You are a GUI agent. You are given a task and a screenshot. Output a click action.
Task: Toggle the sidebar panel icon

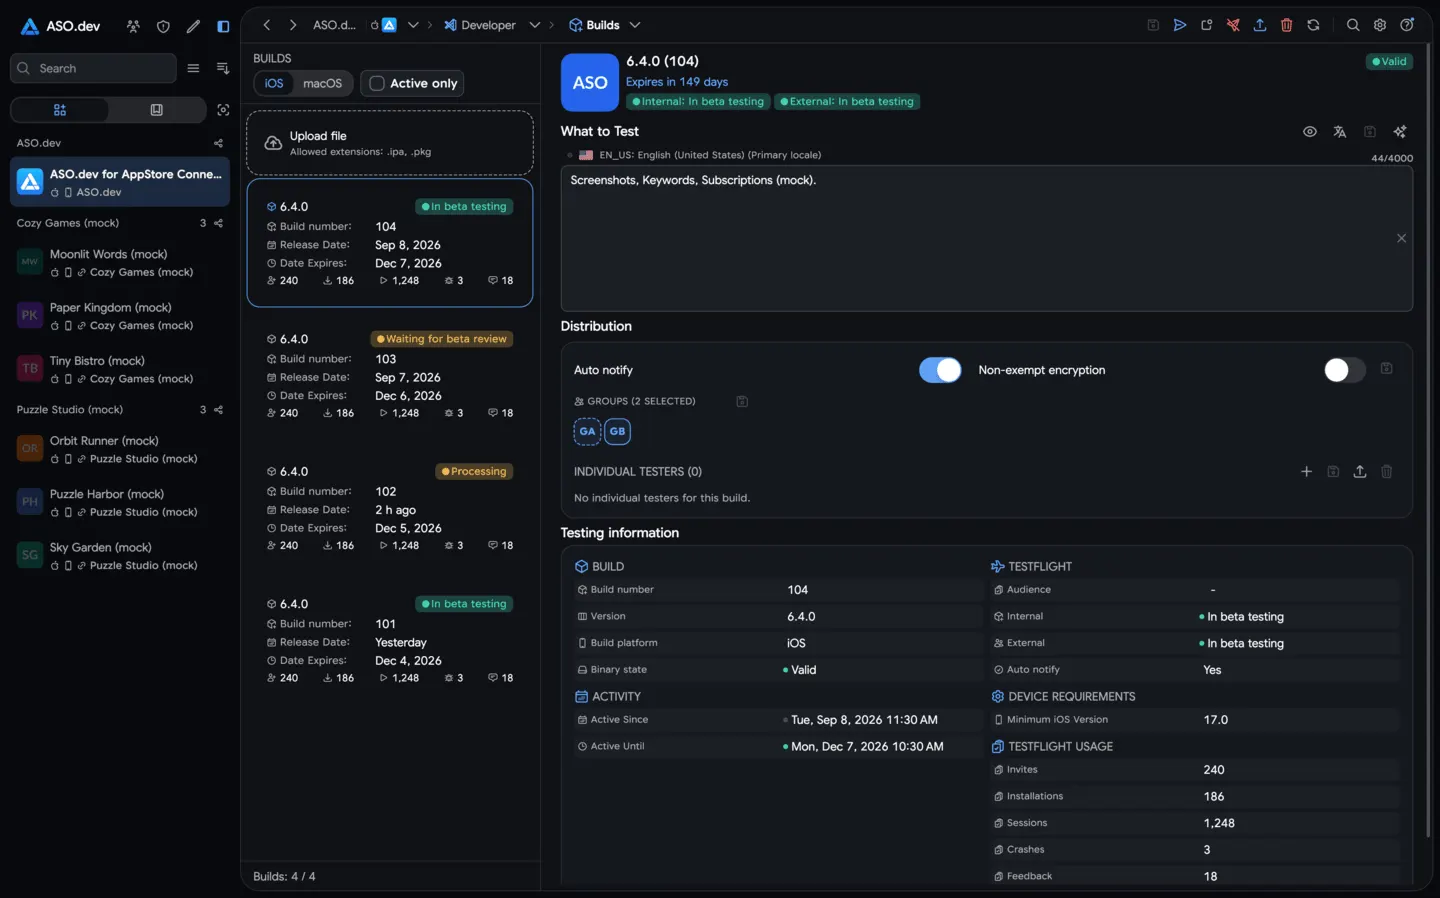[x=223, y=26]
